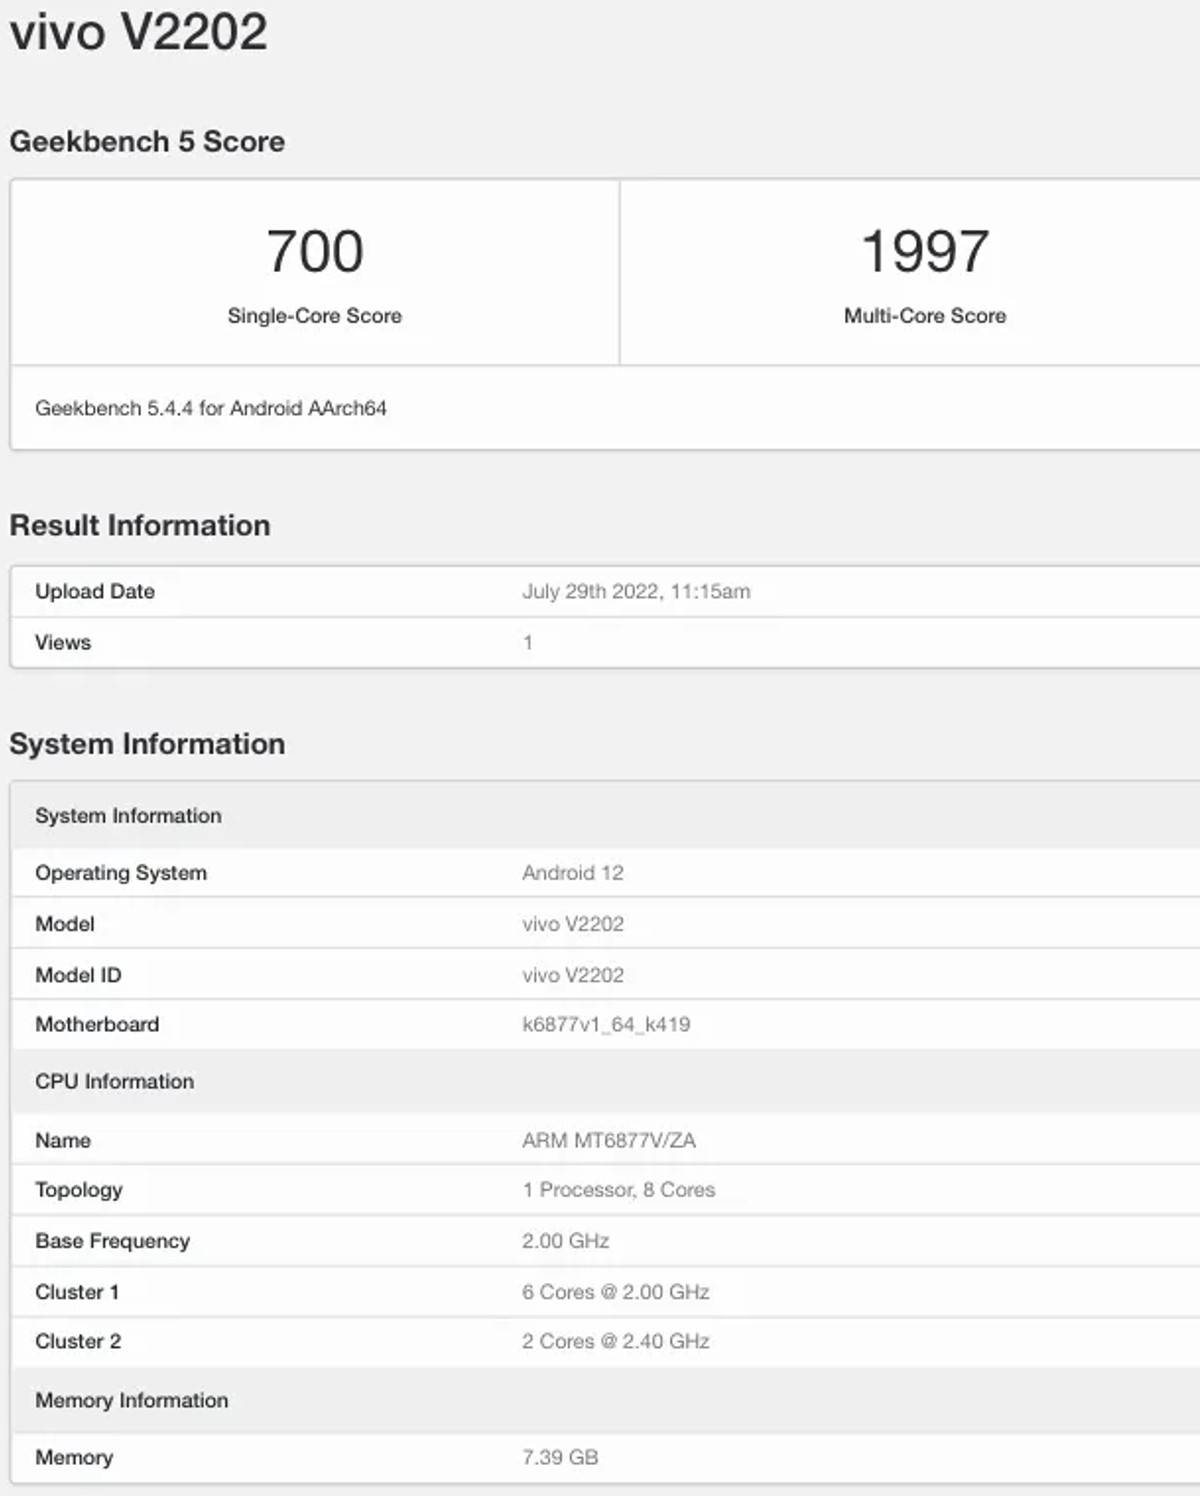Select the CPU Information subsection header
1200x1500 pixels.
coord(114,1081)
